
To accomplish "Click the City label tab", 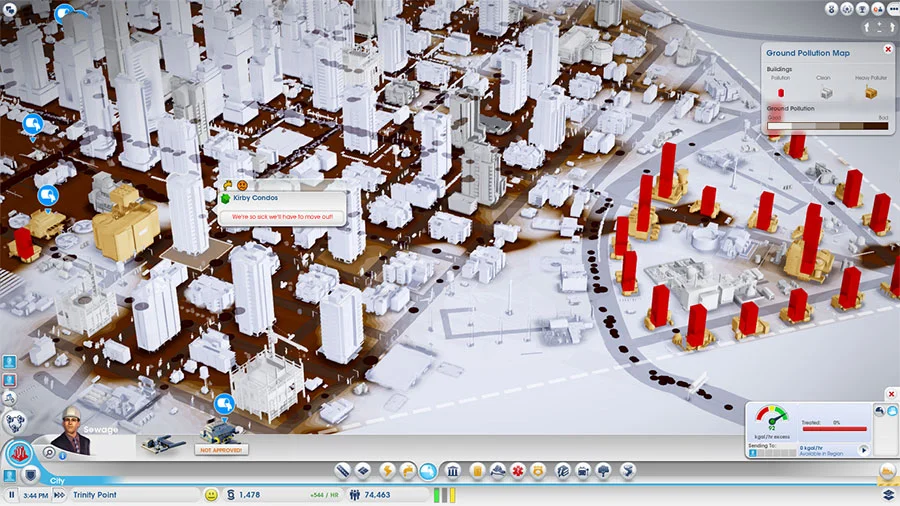I will tap(57, 481).
